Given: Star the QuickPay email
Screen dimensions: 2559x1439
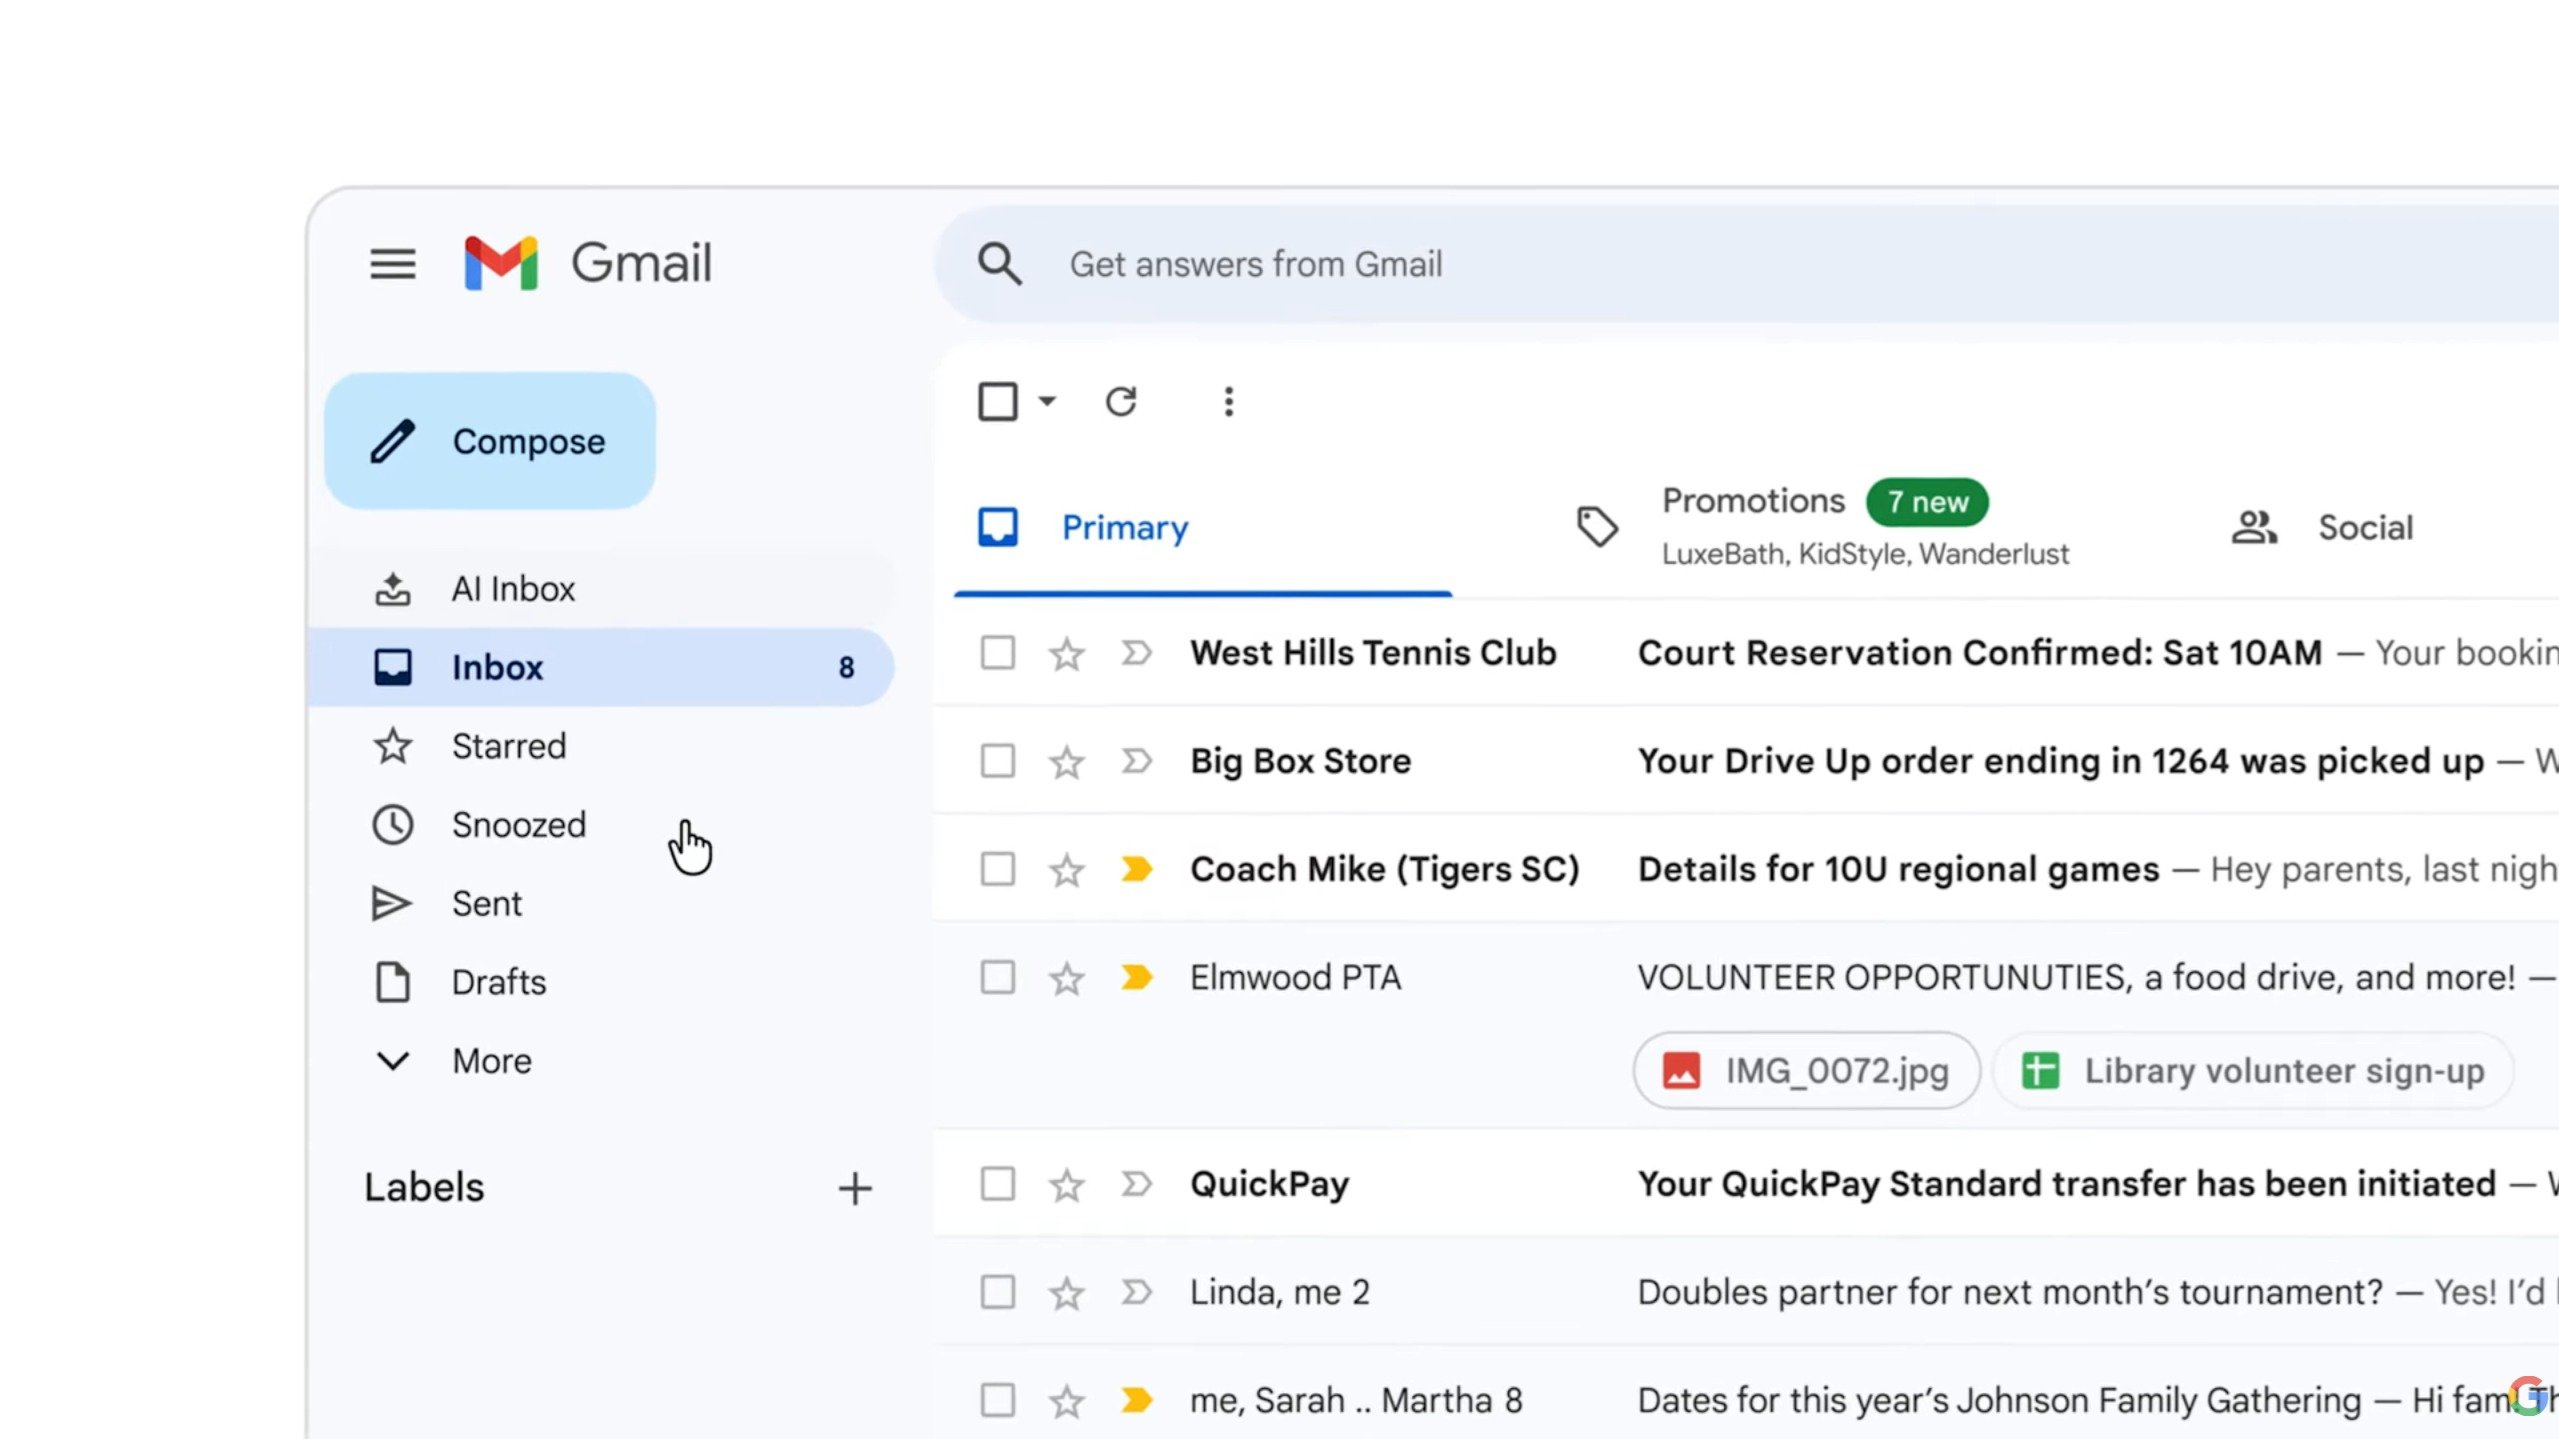Looking at the screenshot, I should [1066, 1185].
